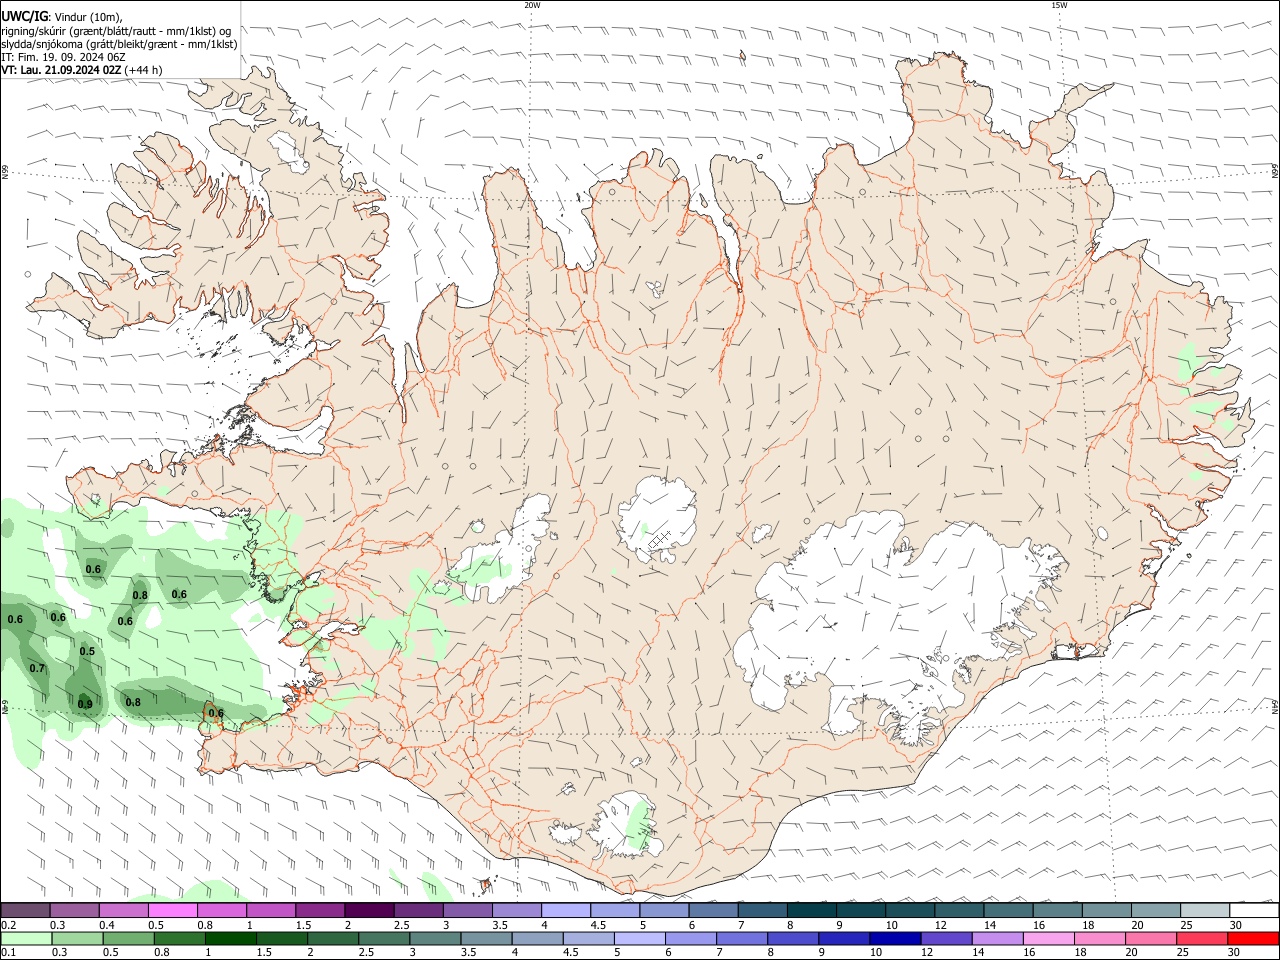Click the '0.1' label under the lower scale
Screen dimensions: 1280x960
tap(8, 953)
